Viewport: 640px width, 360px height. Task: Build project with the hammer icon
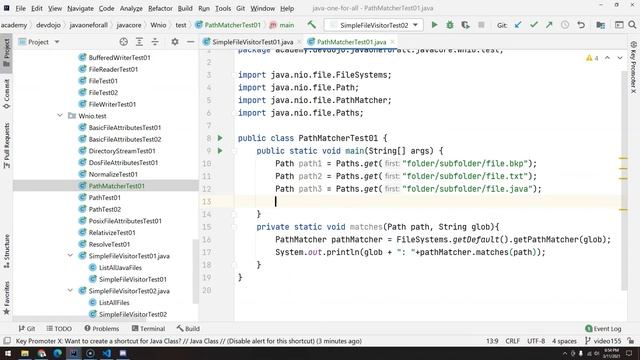(311, 25)
